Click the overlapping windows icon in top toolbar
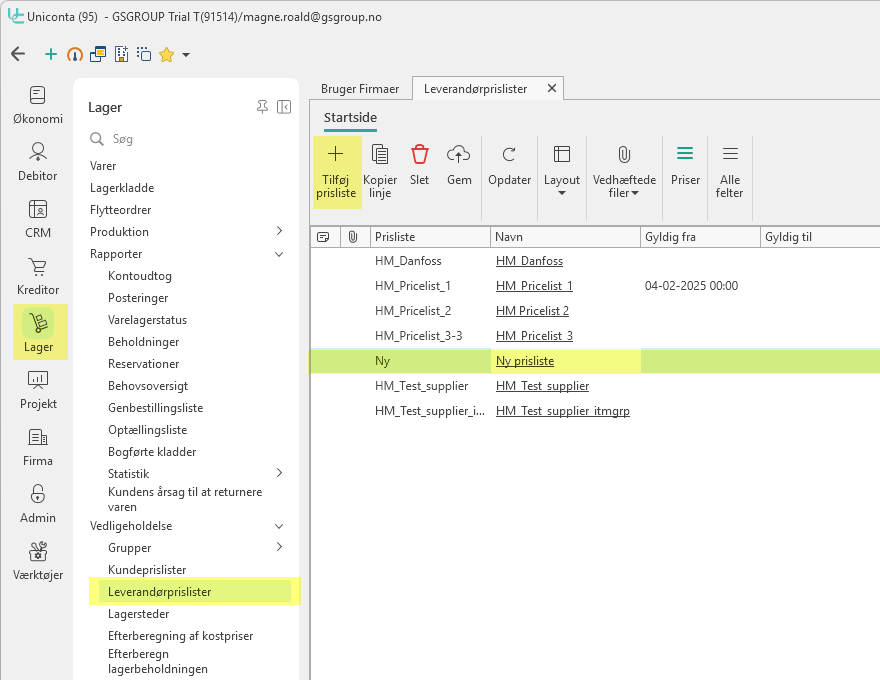The width and height of the screenshot is (880, 680). pyautogui.click(x=98, y=54)
